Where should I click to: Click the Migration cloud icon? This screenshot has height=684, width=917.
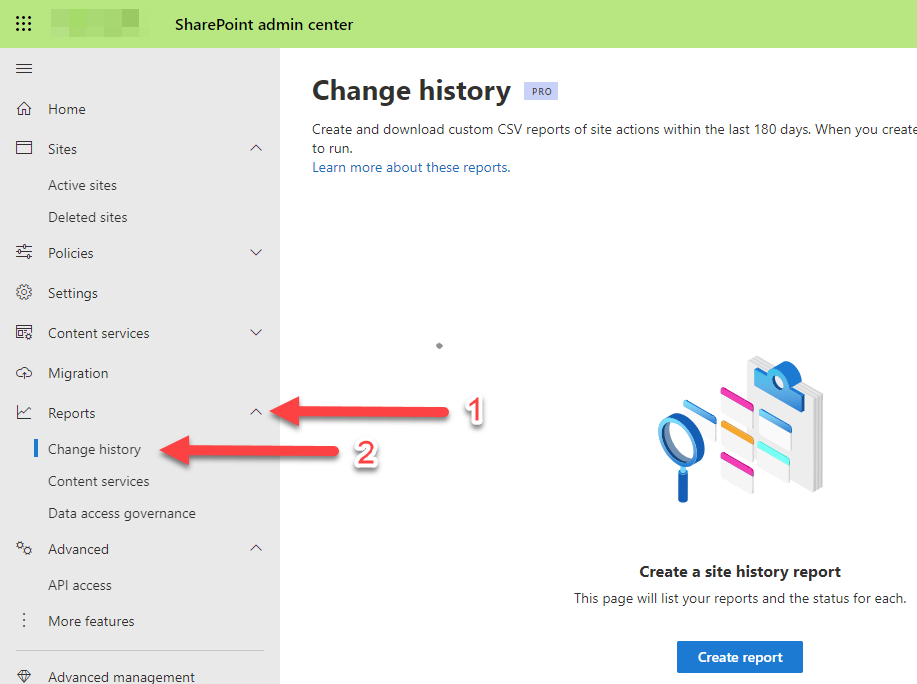pyautogui.click(x=24, y=372)
